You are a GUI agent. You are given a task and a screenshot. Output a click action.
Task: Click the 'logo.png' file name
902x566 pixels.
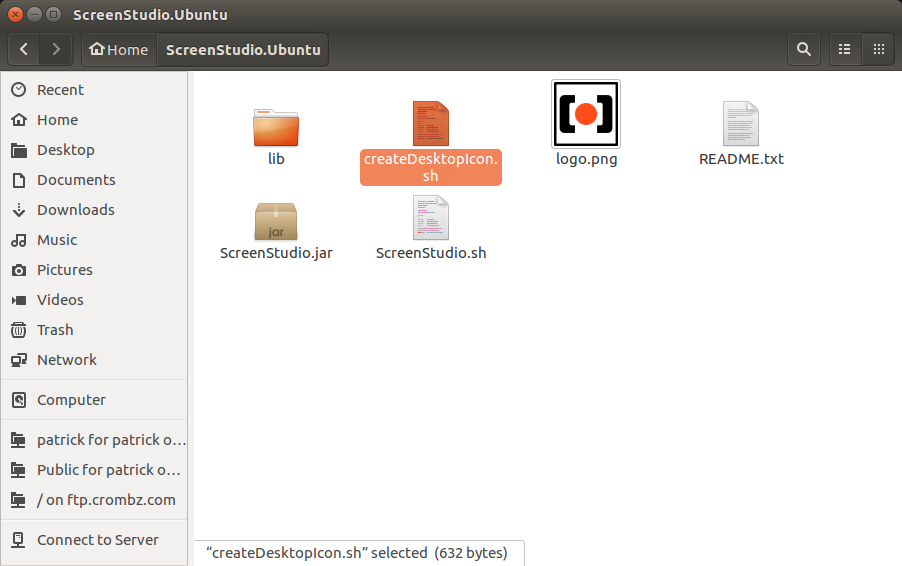click(x=586, y=159)
